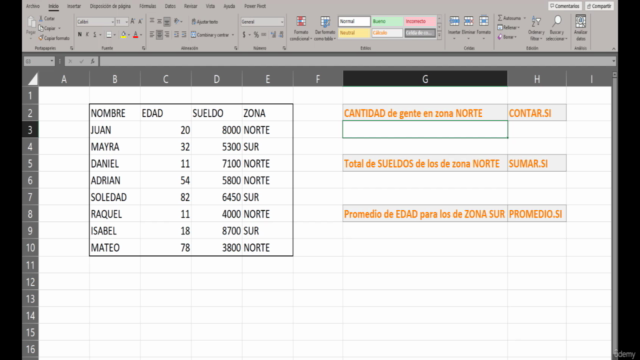Viewport: 640px width, 360px height.
Task: Apply percent style icon
Action: pyautogui.click(x=256, y=35)
